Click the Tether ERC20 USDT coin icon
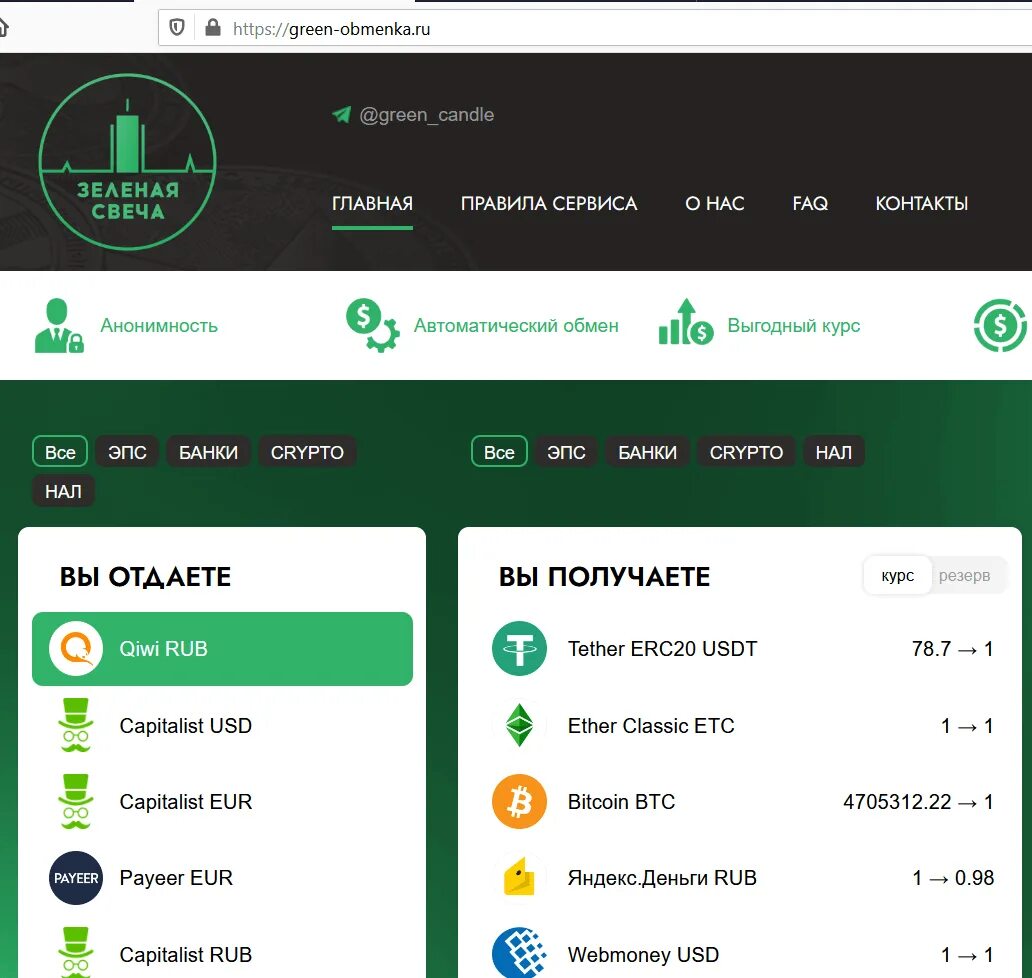 pyautogui.click(x=519, y=649)
